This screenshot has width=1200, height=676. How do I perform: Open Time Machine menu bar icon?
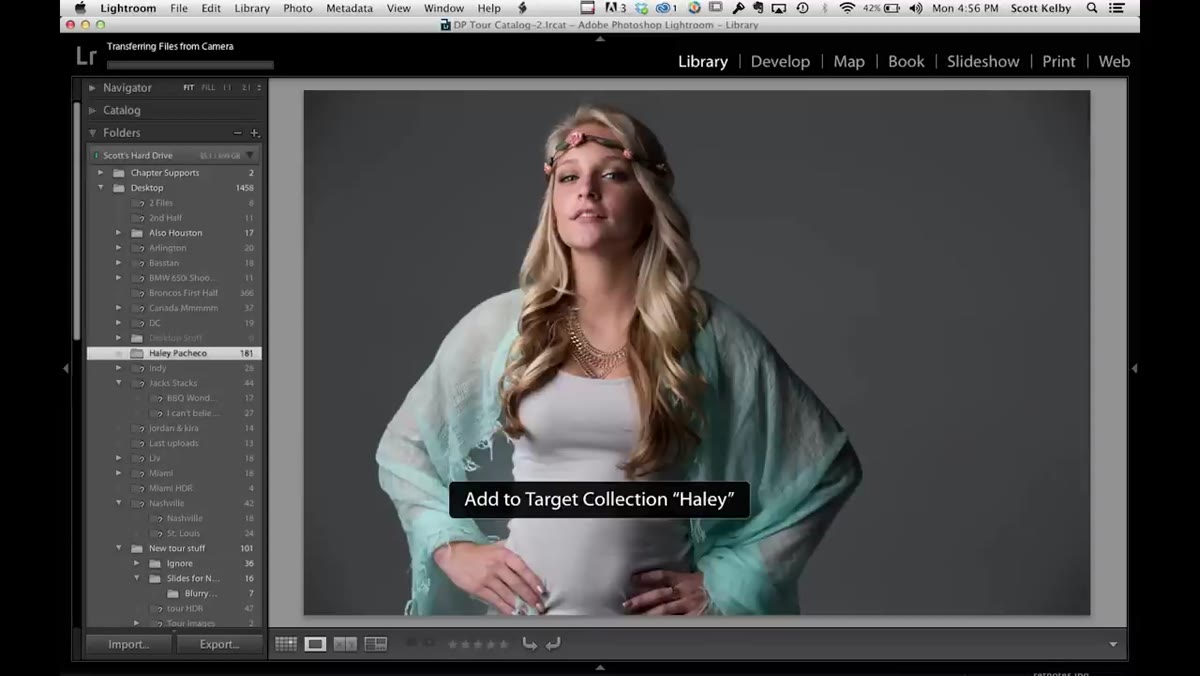tap(802, 8)
